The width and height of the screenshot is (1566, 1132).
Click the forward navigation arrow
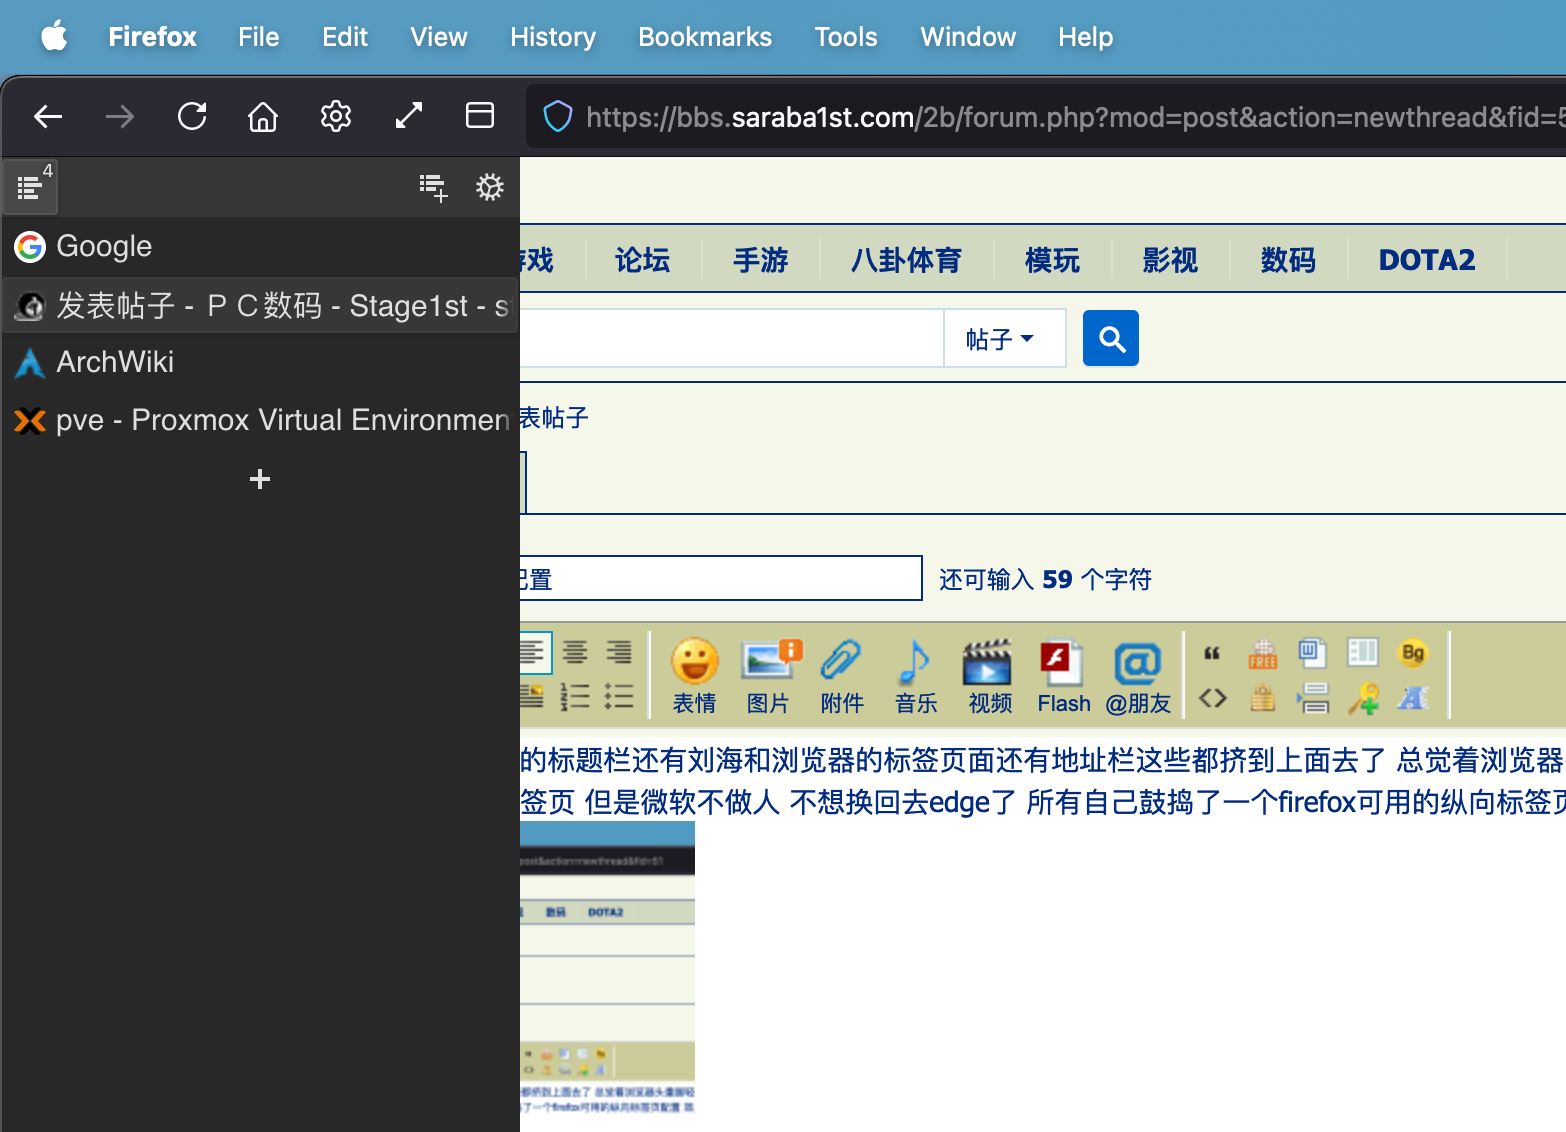(120, 117)
